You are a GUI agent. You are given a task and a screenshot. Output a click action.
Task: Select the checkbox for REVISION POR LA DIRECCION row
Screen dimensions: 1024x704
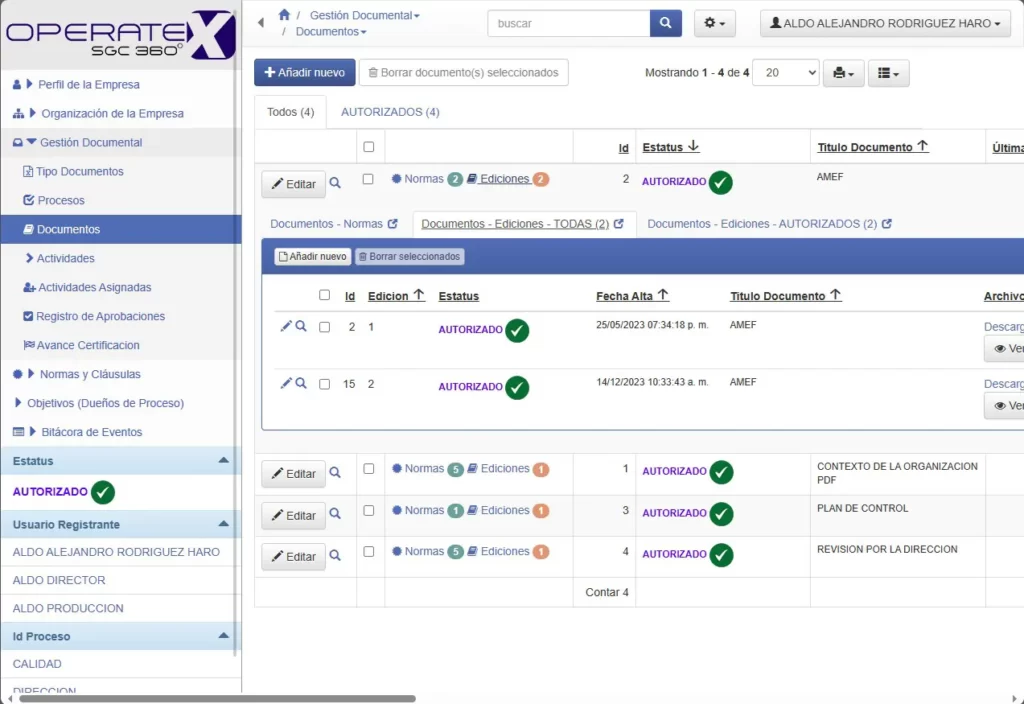(368, 551)
